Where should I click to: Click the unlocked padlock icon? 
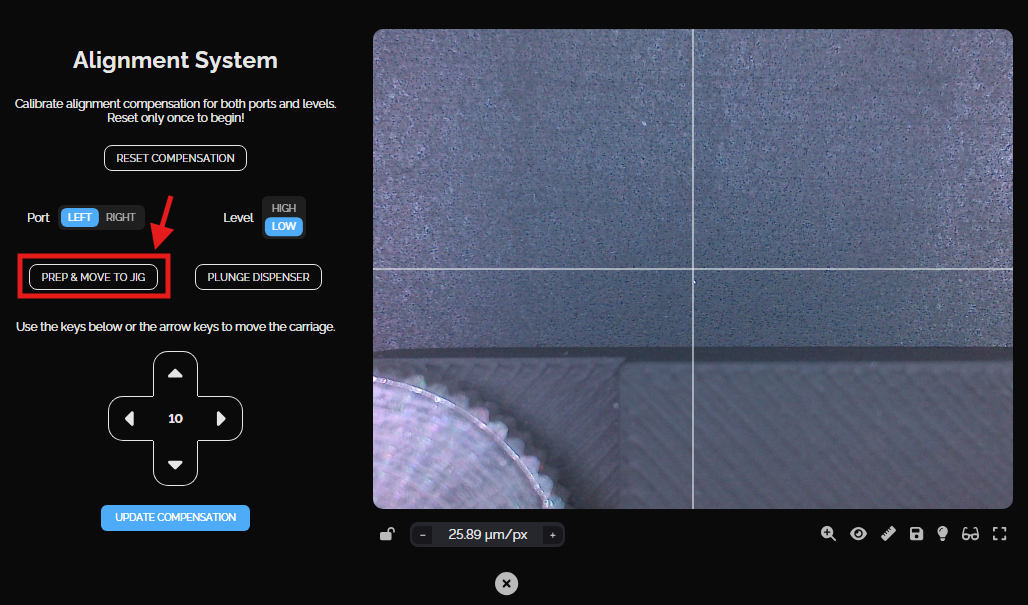pyautogui.click(x=387, y=535)
